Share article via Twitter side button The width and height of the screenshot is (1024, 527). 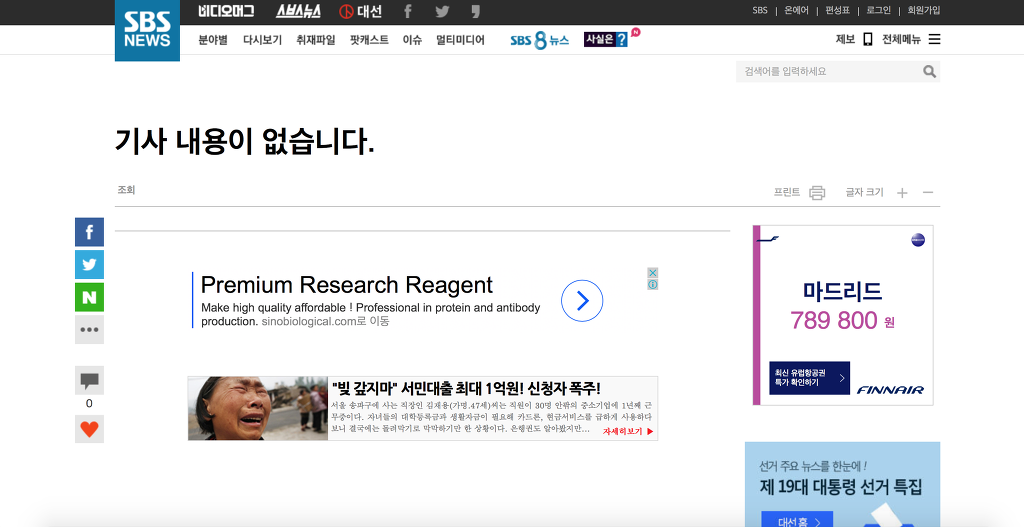tap(89, 264)
